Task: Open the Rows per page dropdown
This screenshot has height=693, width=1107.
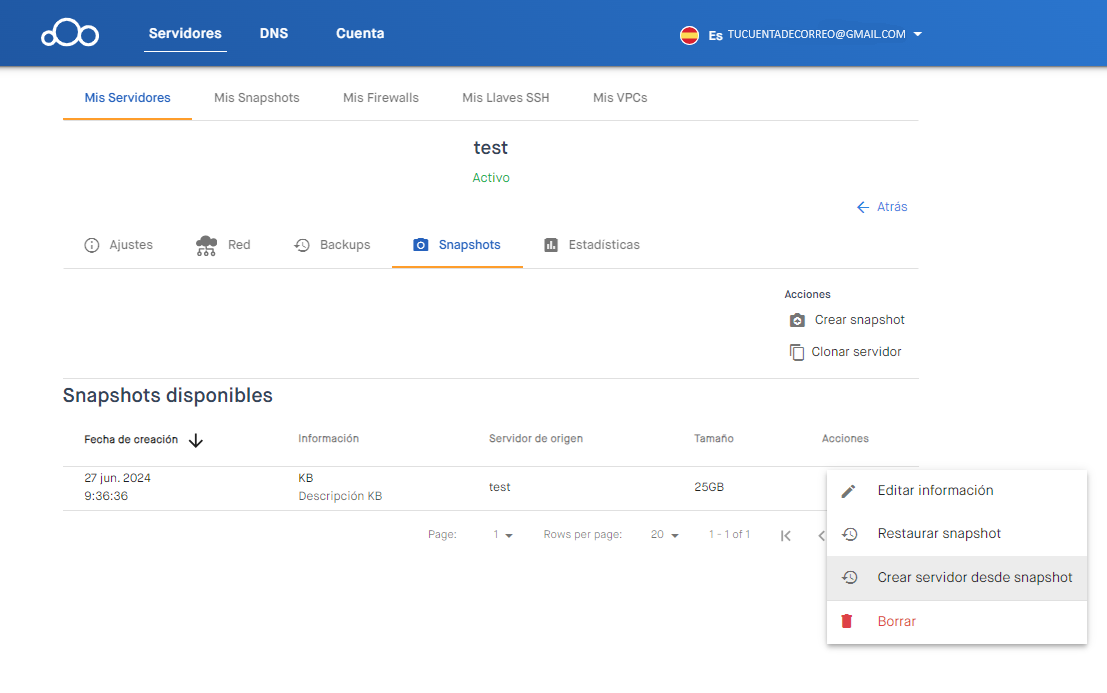Action: pyautogui.click(x=663, y=534)
